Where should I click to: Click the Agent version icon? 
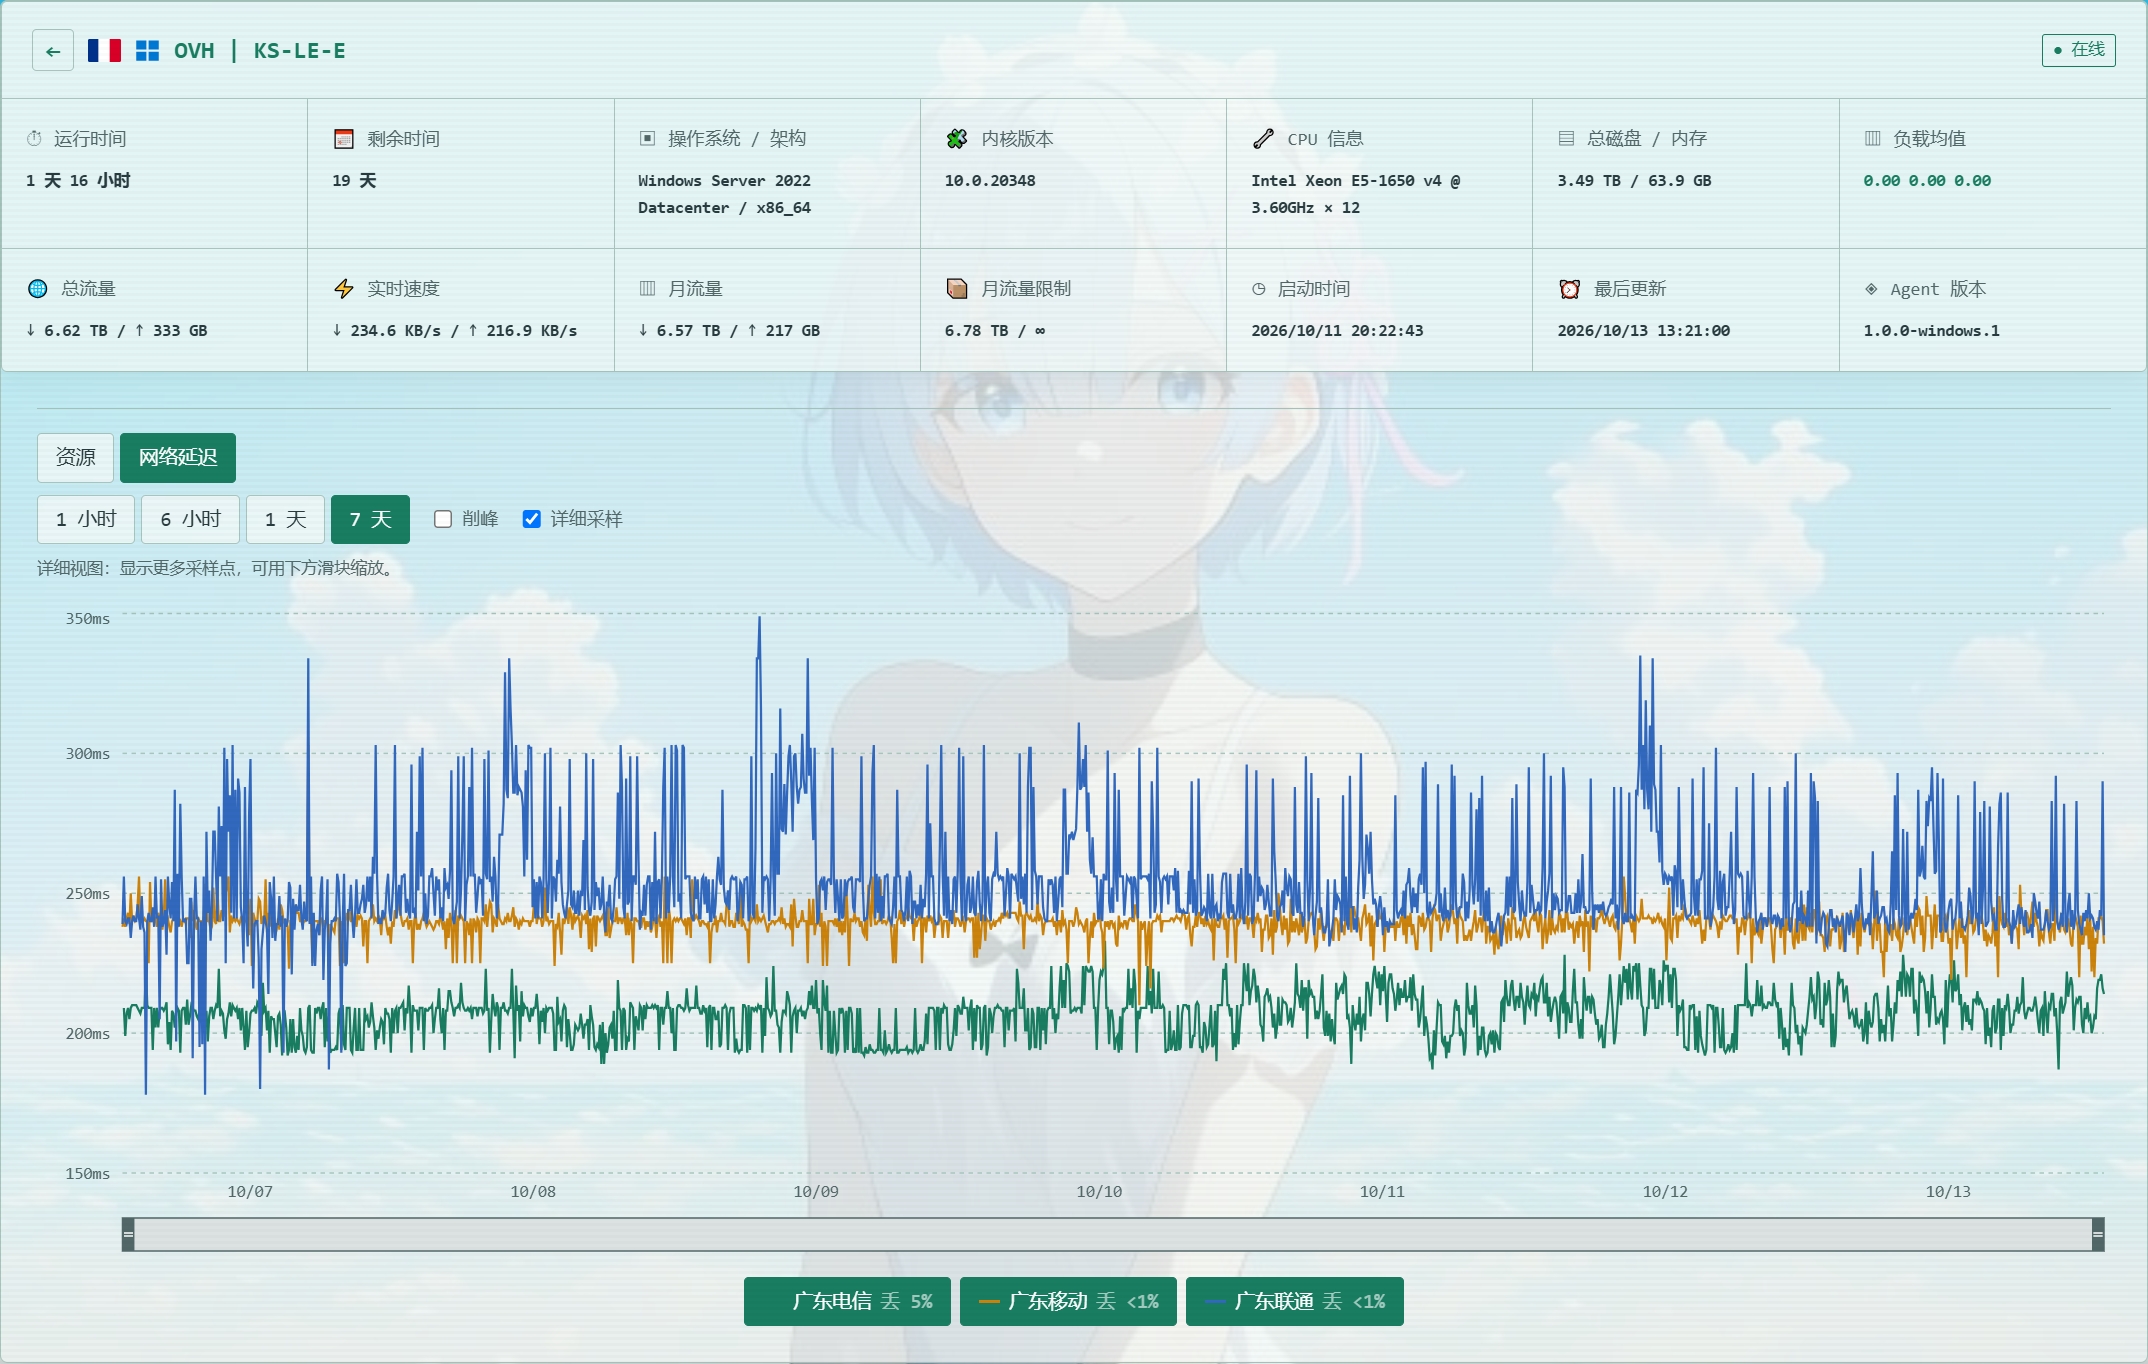(1871, 289)
